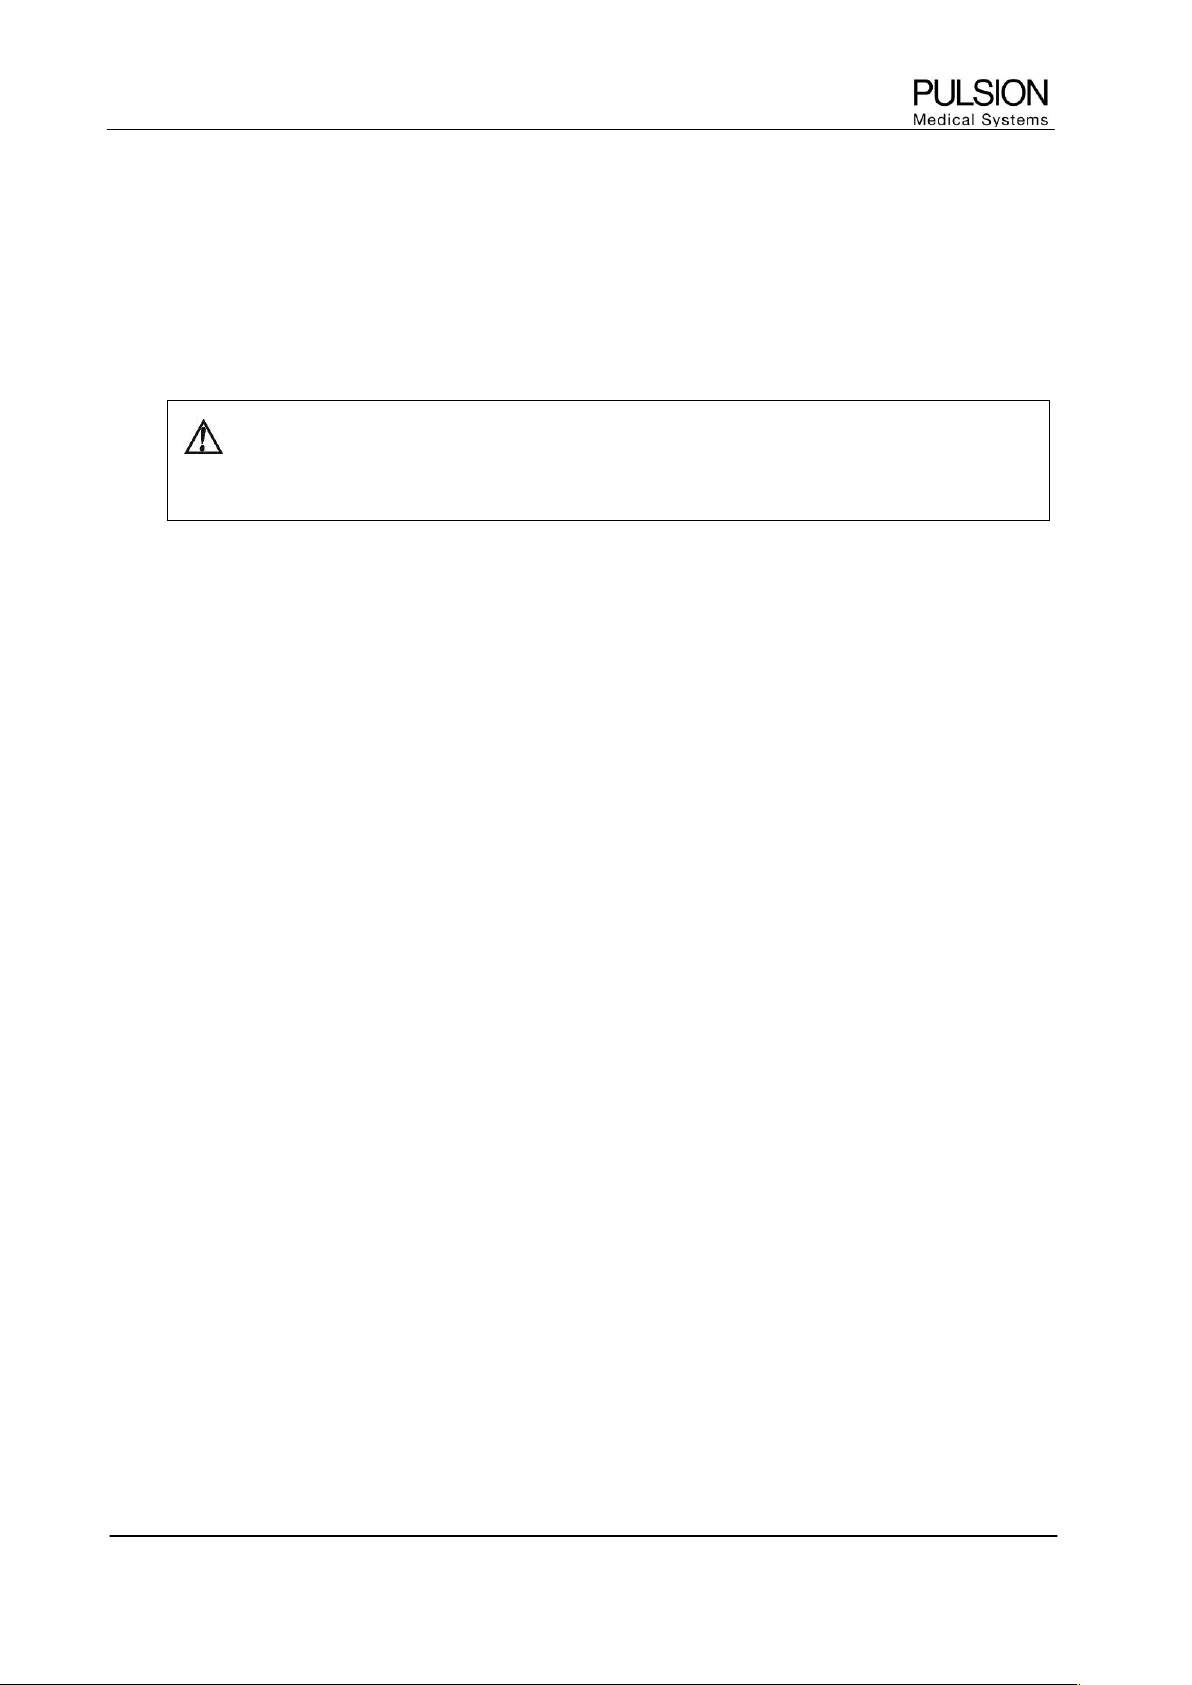The height and width of the screenshot is (1685, 1192).
Task: Click the top border of the warning box
Action: (608, 401)
